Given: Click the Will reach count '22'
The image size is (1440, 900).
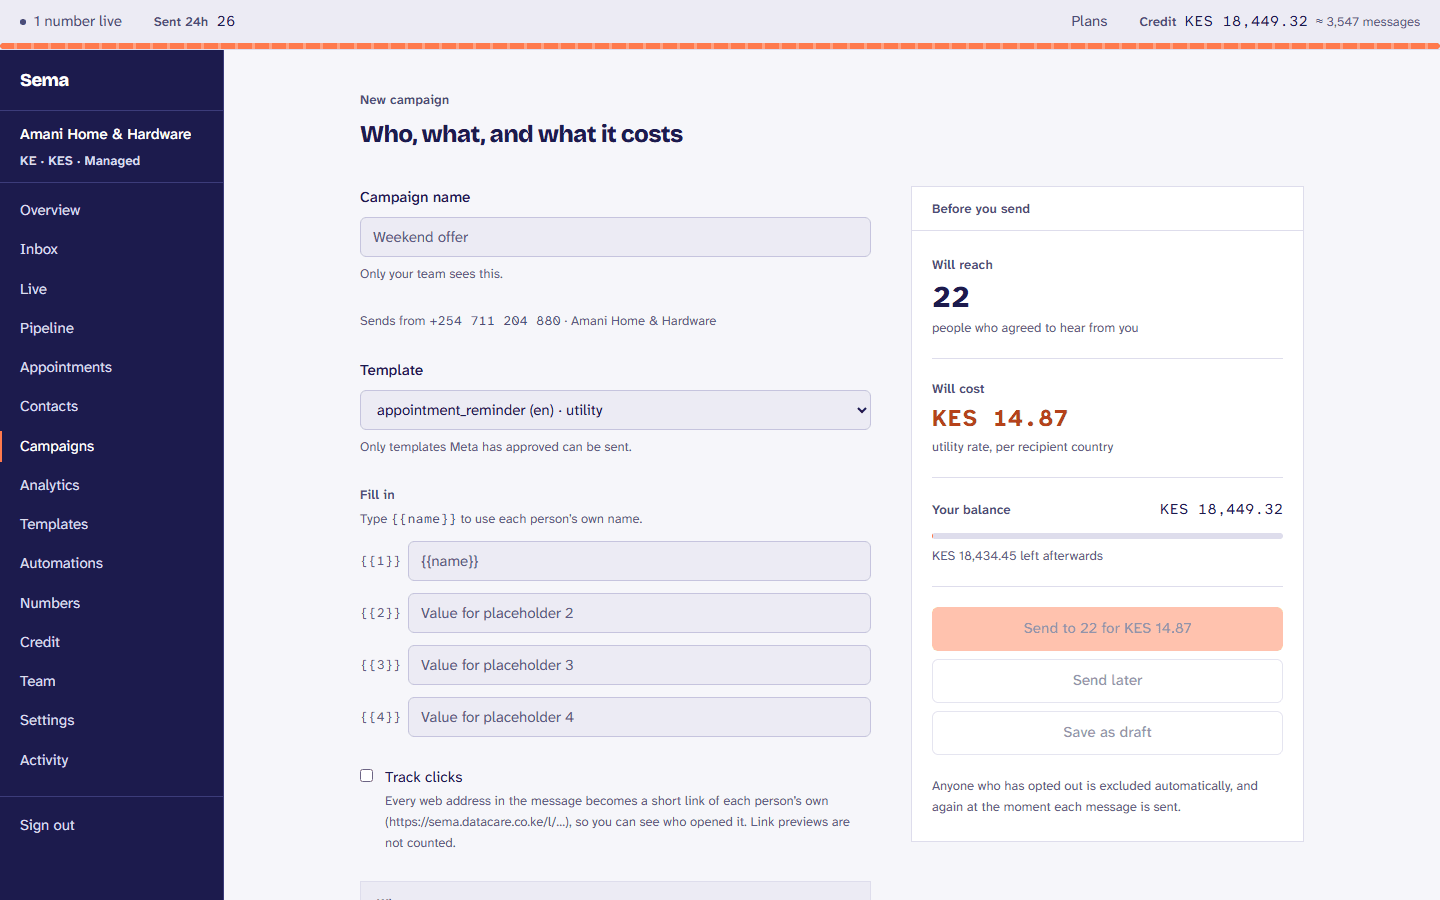Looking at the screenshot, I should coord(951,297).
